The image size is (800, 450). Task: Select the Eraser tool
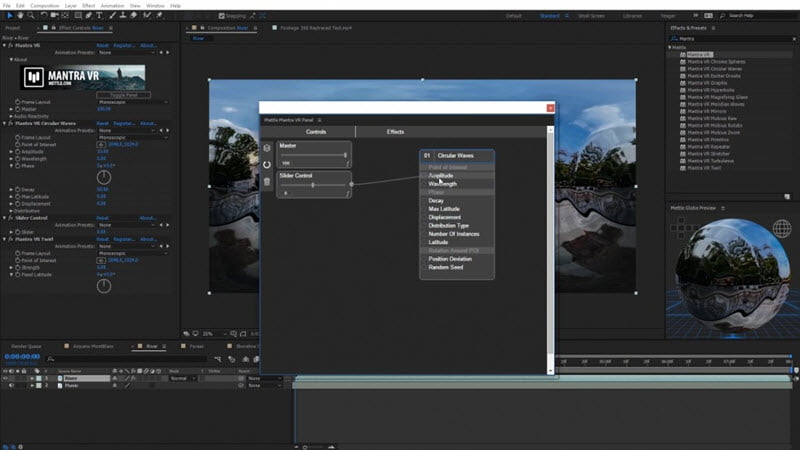tap(133, 16)
